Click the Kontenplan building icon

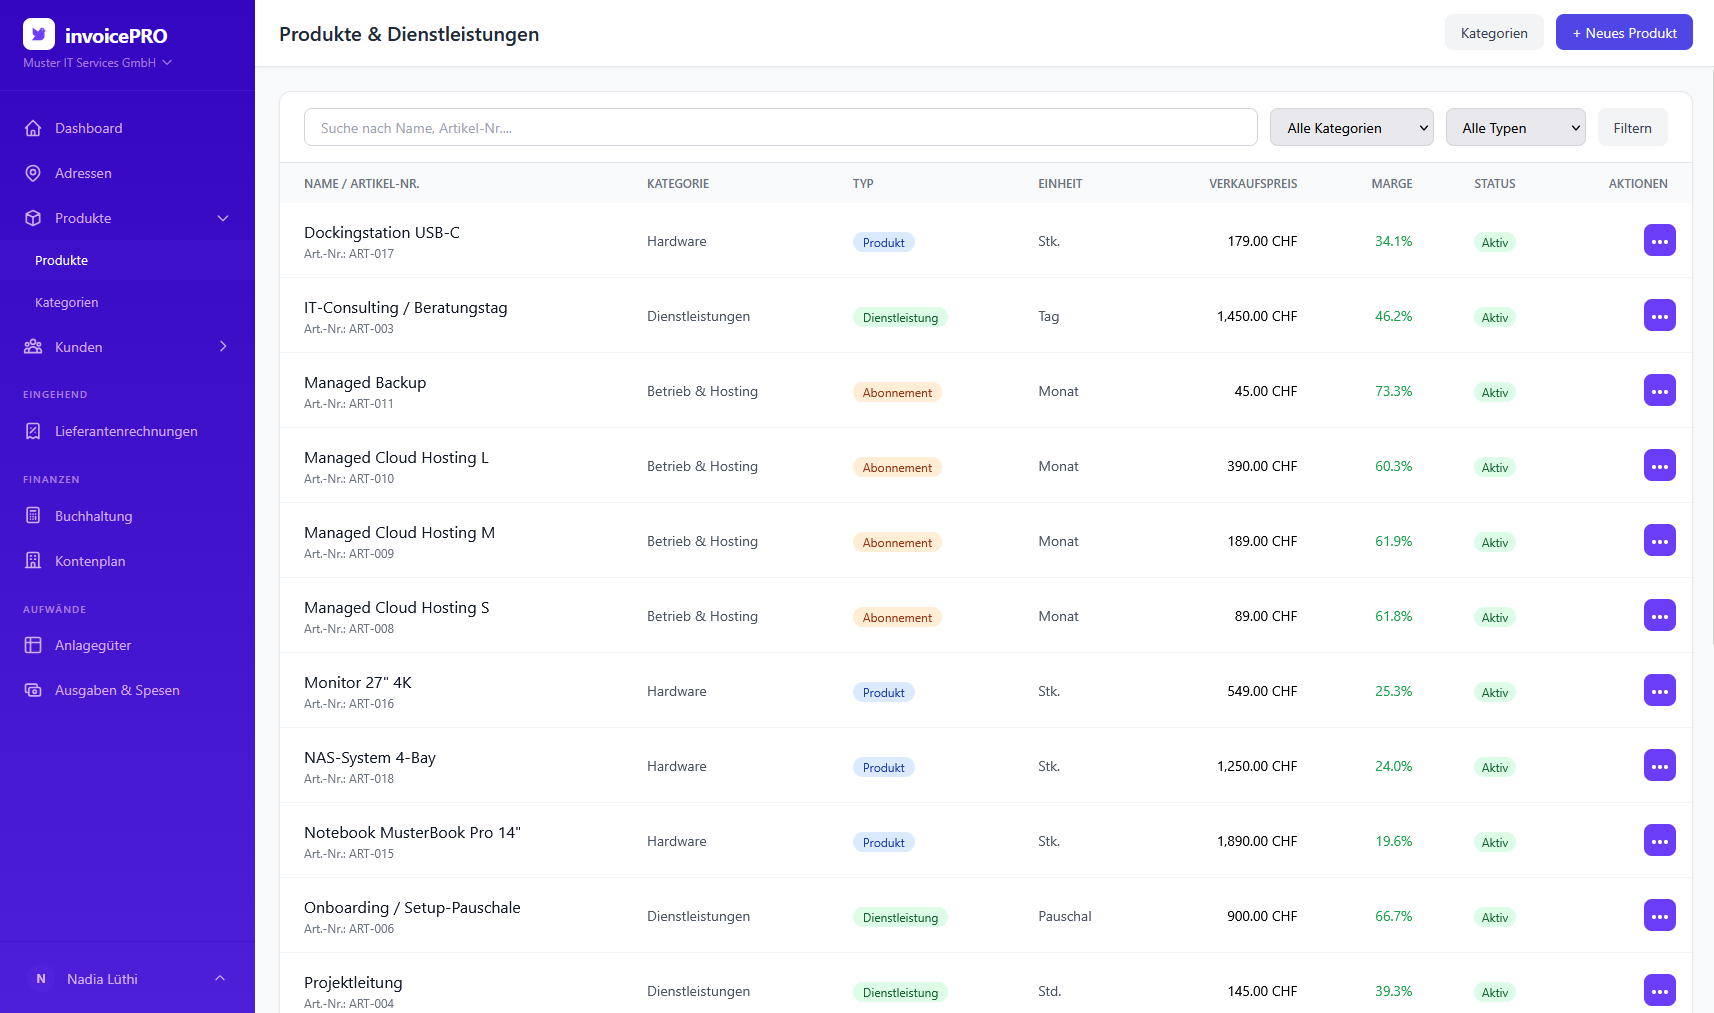pyautogui.click(x=33, y=561)
